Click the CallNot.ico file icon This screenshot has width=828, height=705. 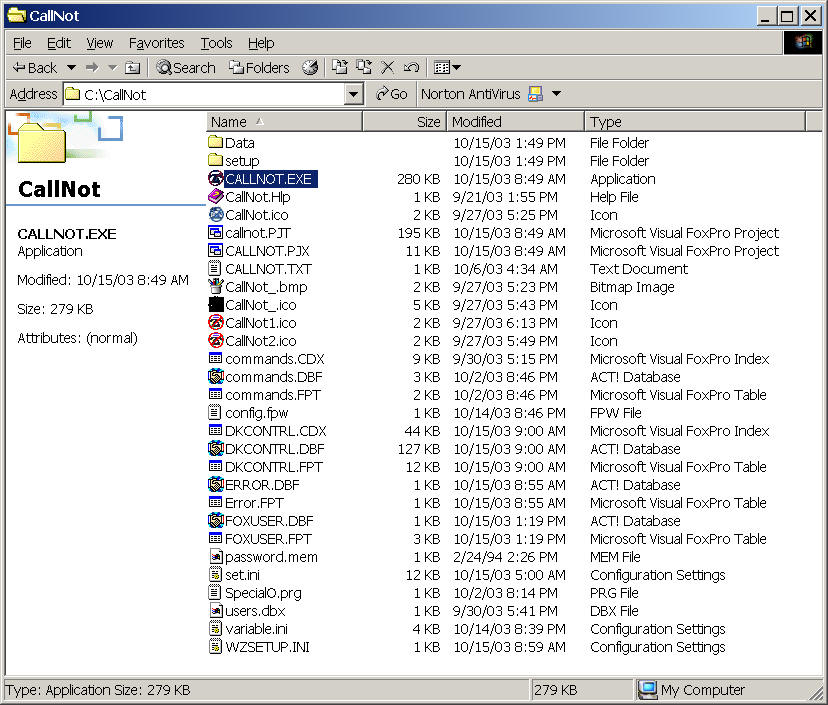pos(215,214)
